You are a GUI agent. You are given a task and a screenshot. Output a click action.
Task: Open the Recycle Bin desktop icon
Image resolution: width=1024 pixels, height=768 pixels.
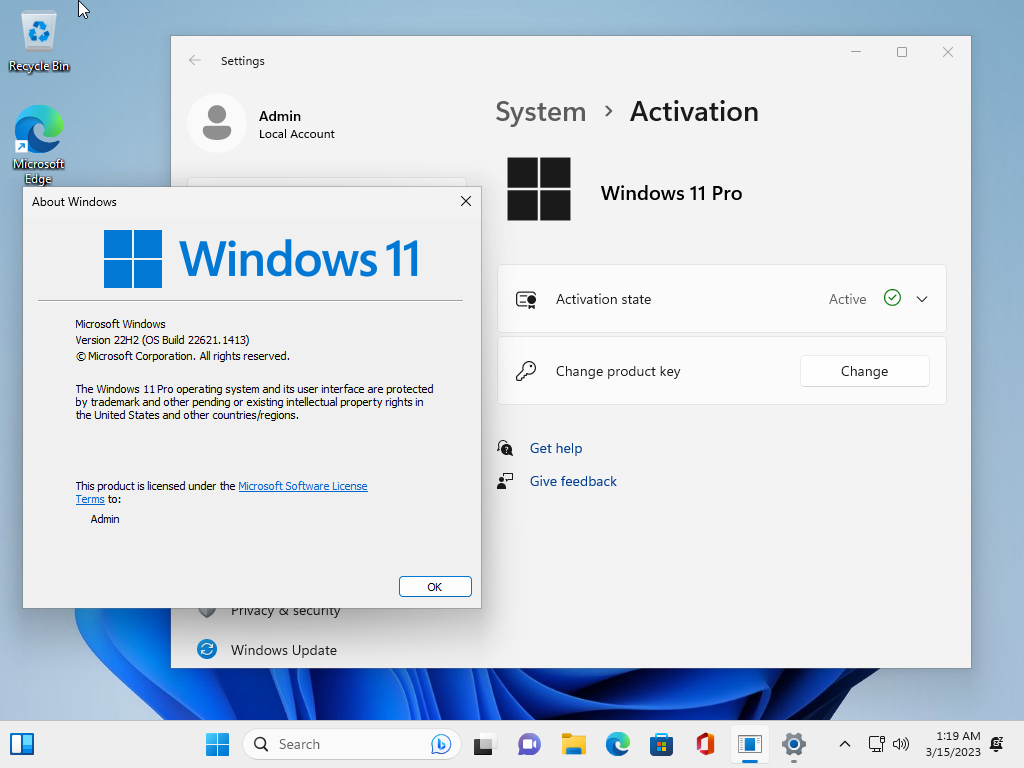tap(39, 42)
